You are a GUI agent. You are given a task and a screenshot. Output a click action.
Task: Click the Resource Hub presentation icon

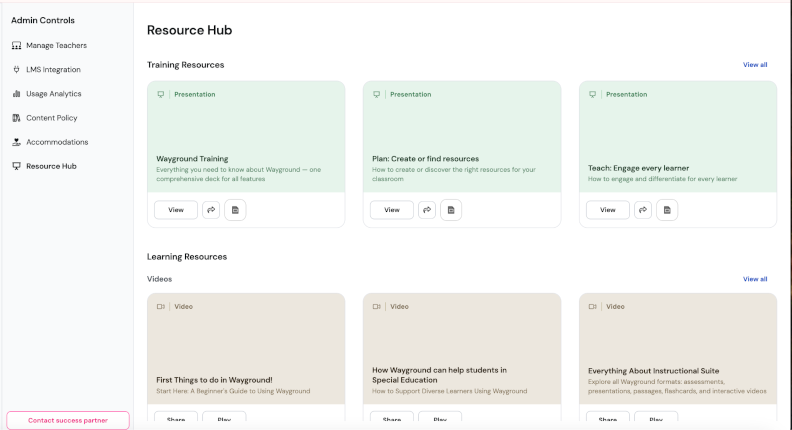[16, 166]
